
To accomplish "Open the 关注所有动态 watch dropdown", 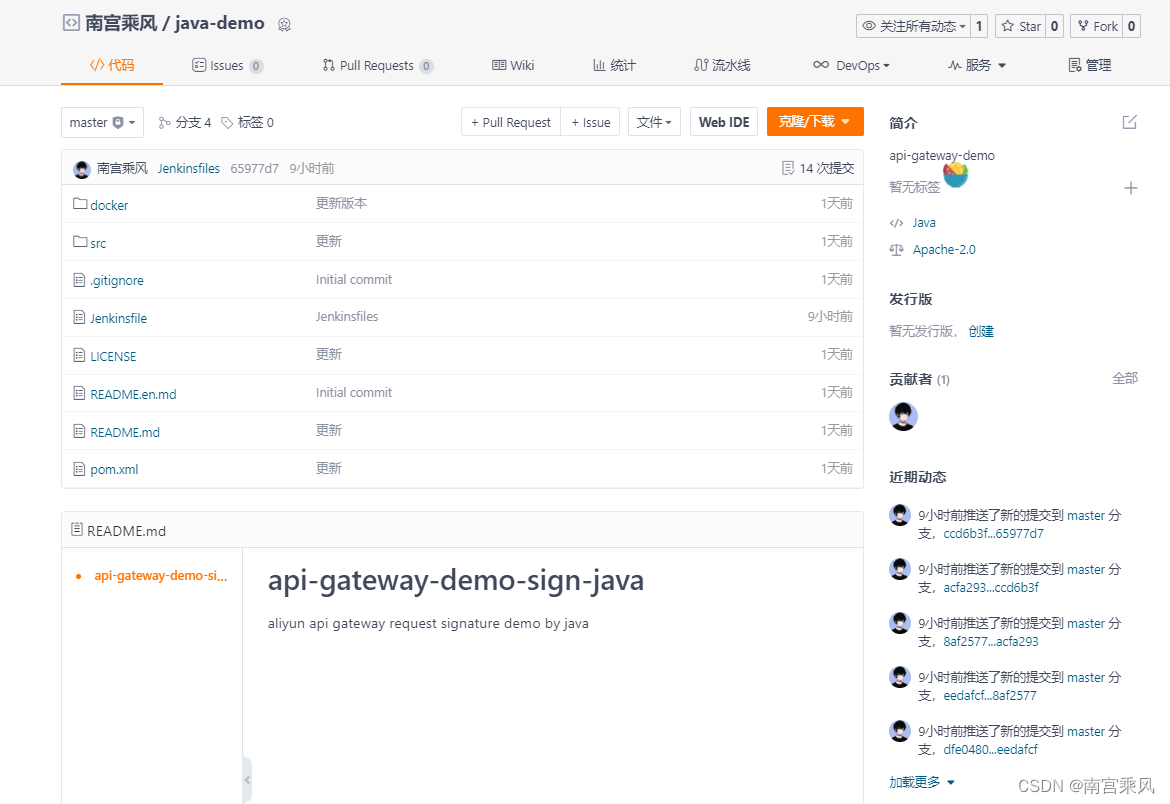I will (x=913, y=26).
